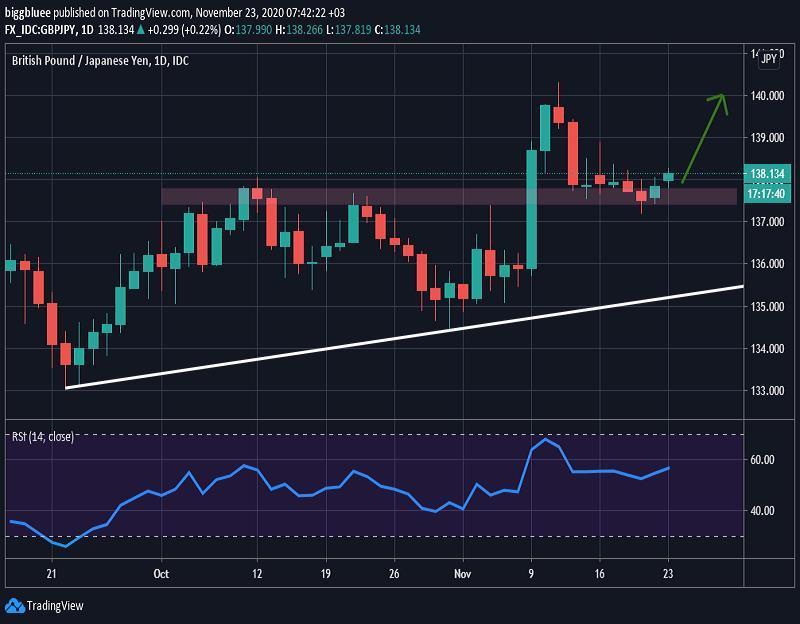Click the low value L:137.819 in header

coord(348,30)
